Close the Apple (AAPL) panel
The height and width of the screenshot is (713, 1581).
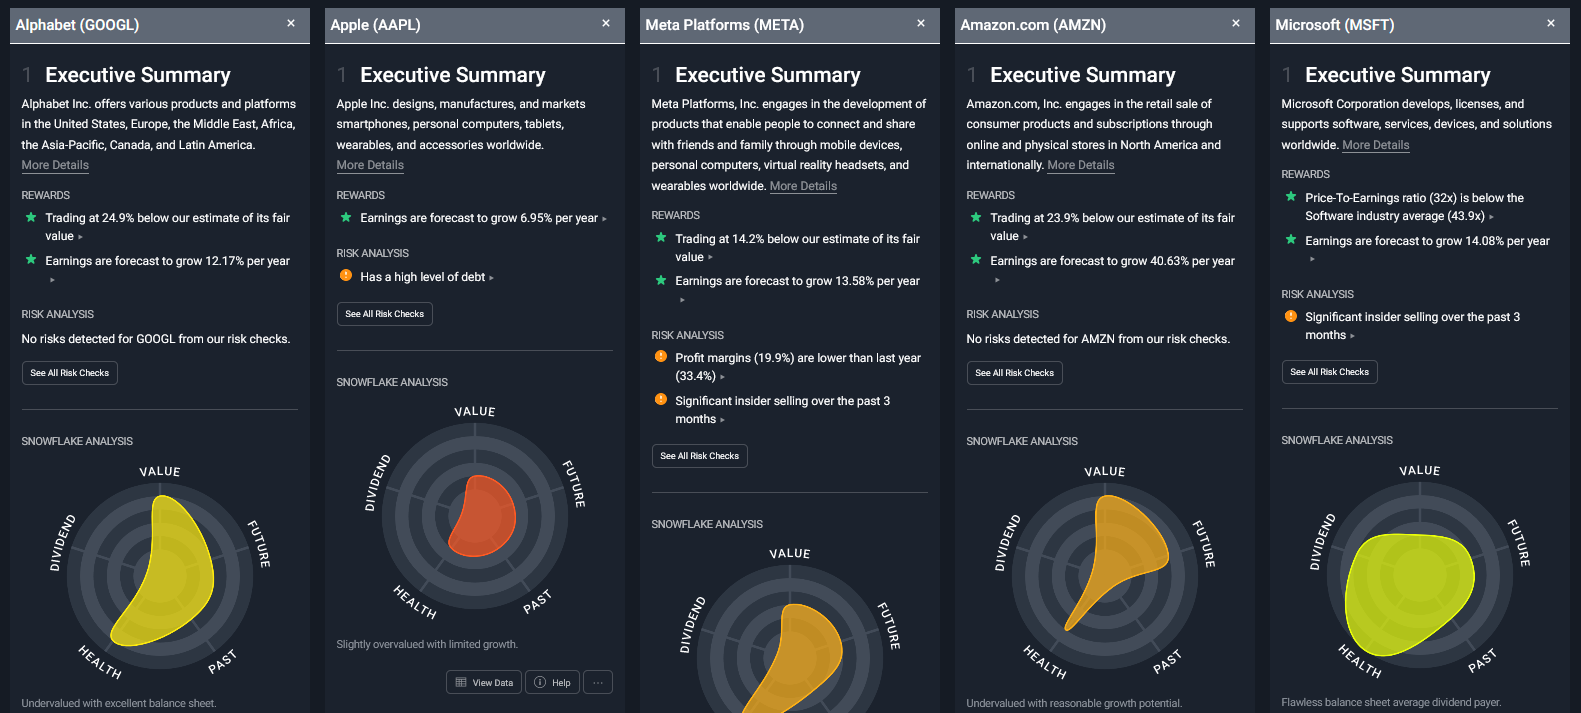click(606, 23)
